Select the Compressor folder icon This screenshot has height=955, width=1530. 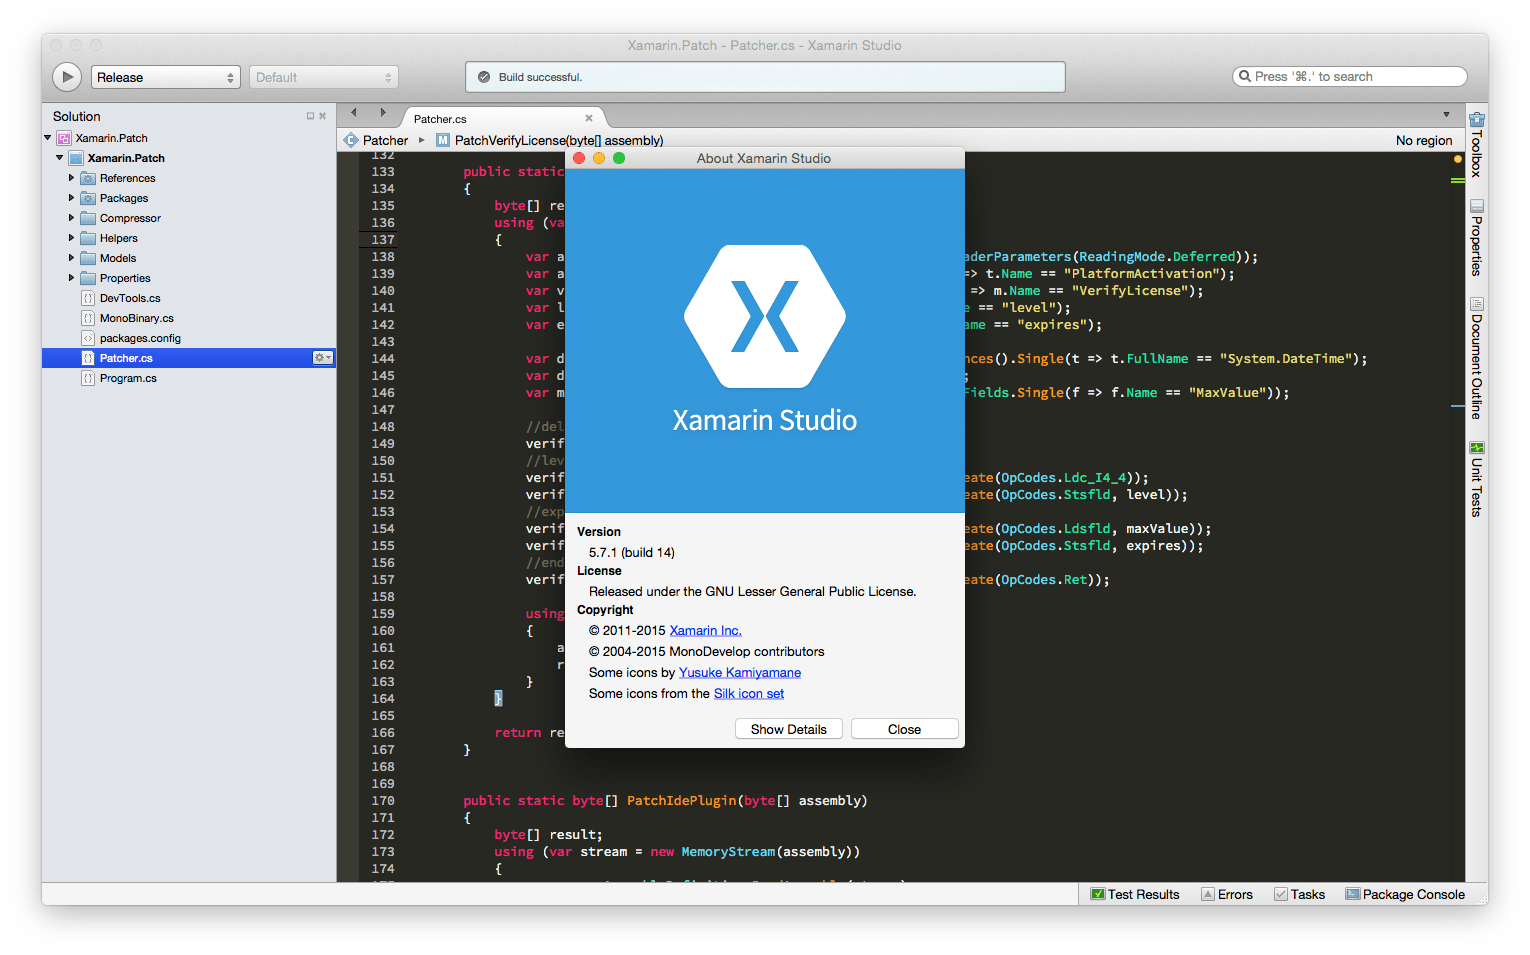pyautogui.click(x=88, y=218)
